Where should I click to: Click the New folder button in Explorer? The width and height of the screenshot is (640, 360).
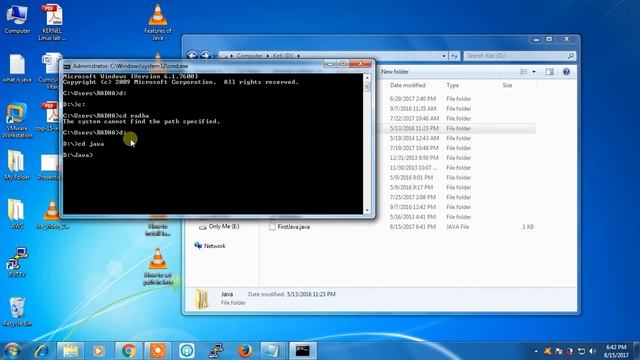(395, 72)
